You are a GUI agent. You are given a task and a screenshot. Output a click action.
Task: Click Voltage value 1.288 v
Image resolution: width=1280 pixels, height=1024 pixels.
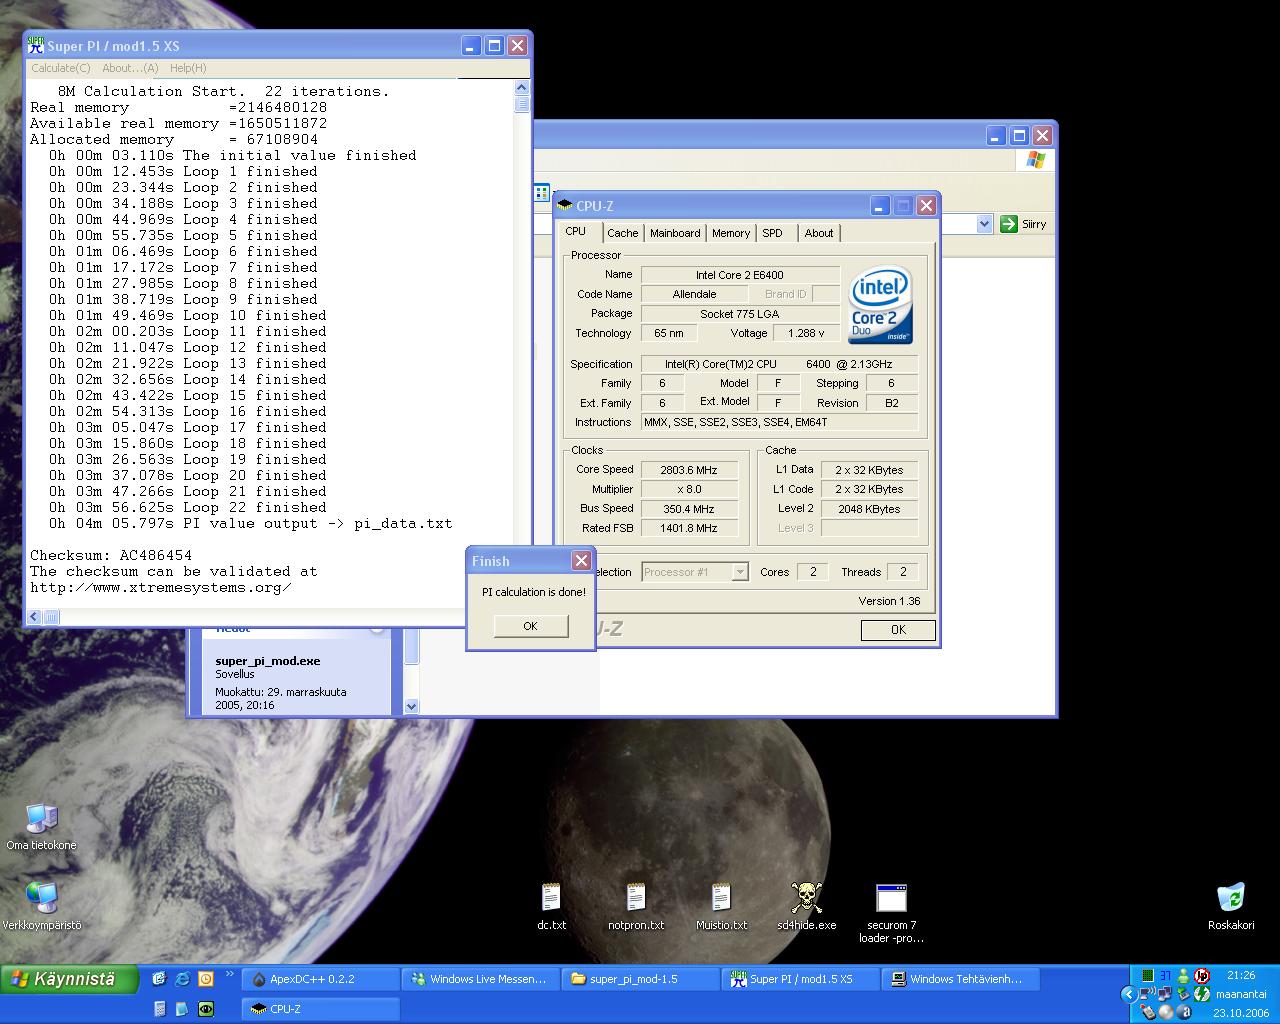coord(806,333)
